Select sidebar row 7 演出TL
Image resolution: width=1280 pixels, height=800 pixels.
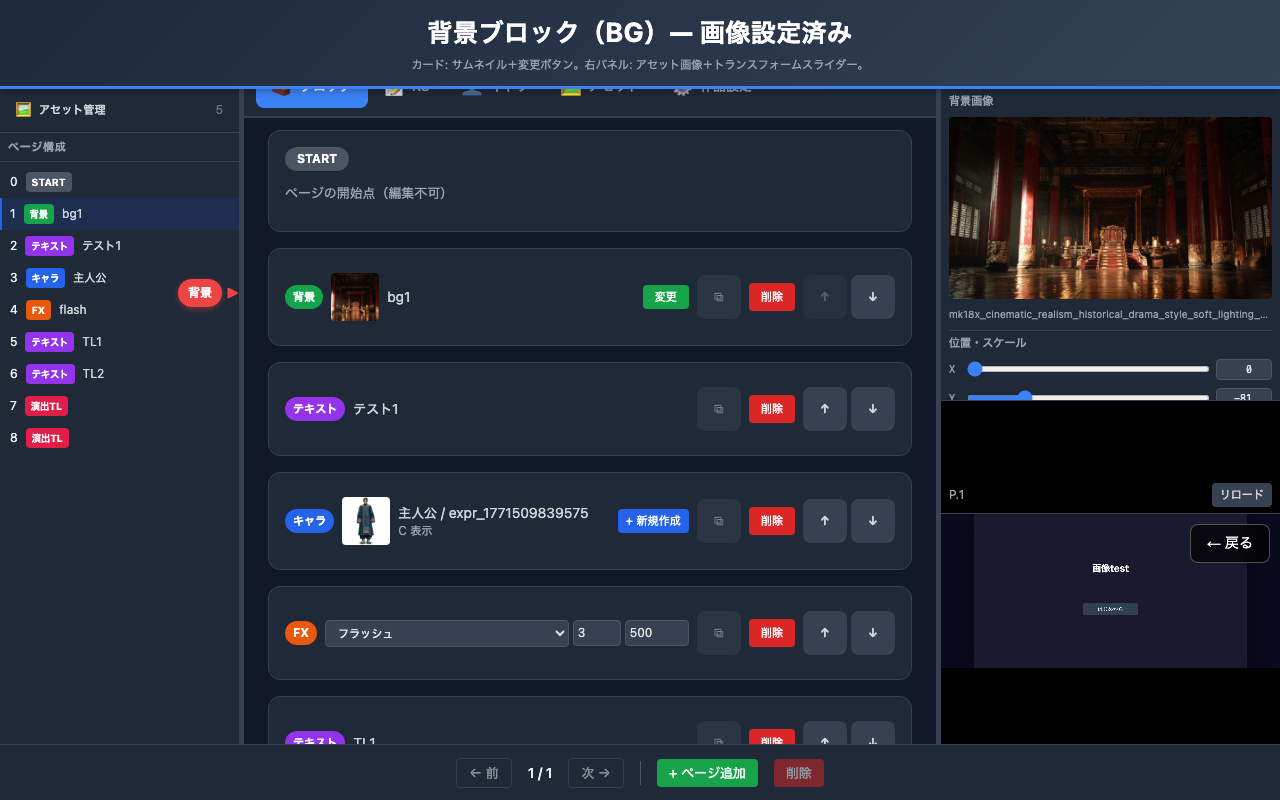[x=119, y=406]
